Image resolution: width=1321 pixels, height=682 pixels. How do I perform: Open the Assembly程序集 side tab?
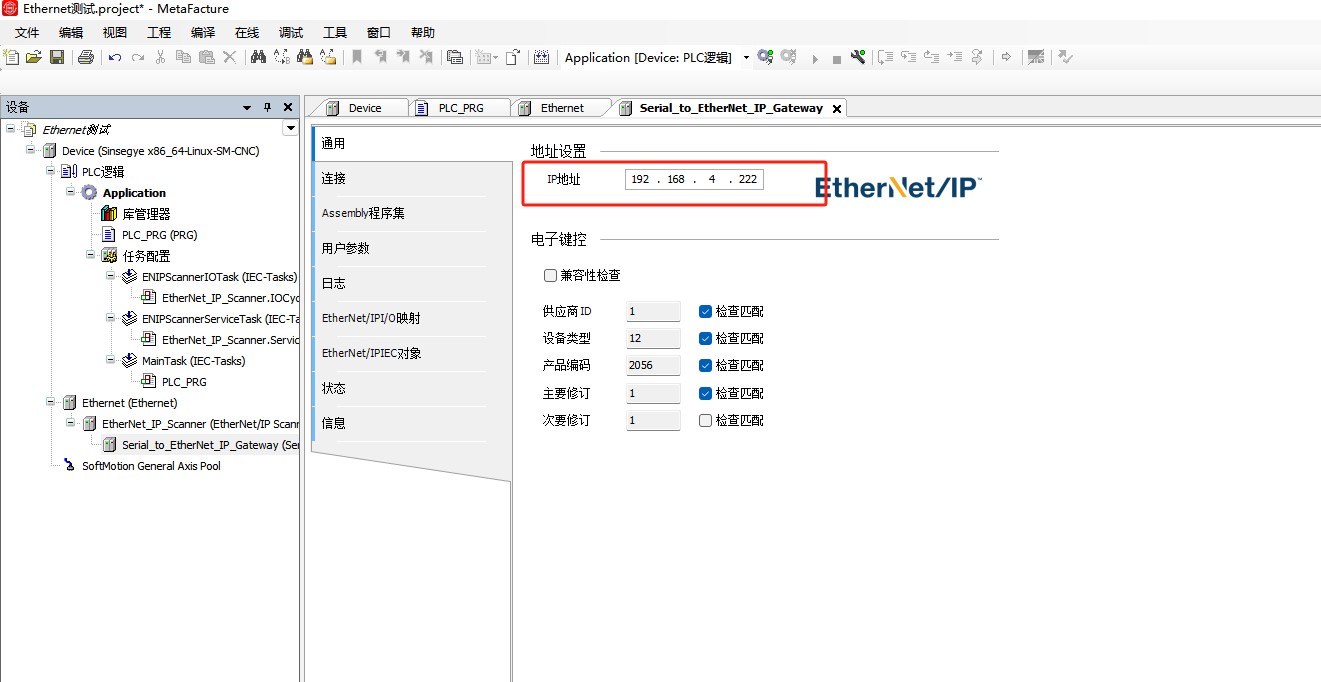click(x=363, y=213)
